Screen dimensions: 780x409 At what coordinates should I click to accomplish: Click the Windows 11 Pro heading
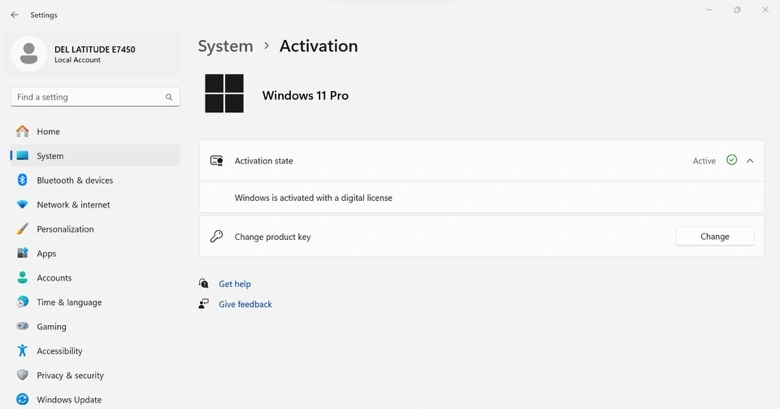[x=305, y=96]
